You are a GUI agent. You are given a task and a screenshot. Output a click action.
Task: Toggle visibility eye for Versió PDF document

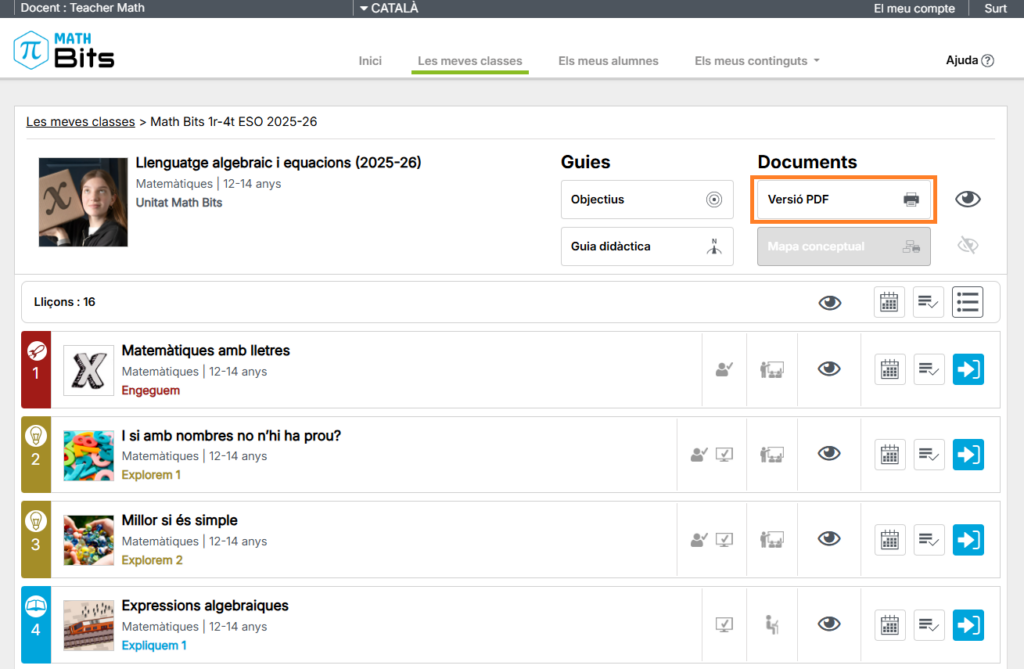(967, 199)
